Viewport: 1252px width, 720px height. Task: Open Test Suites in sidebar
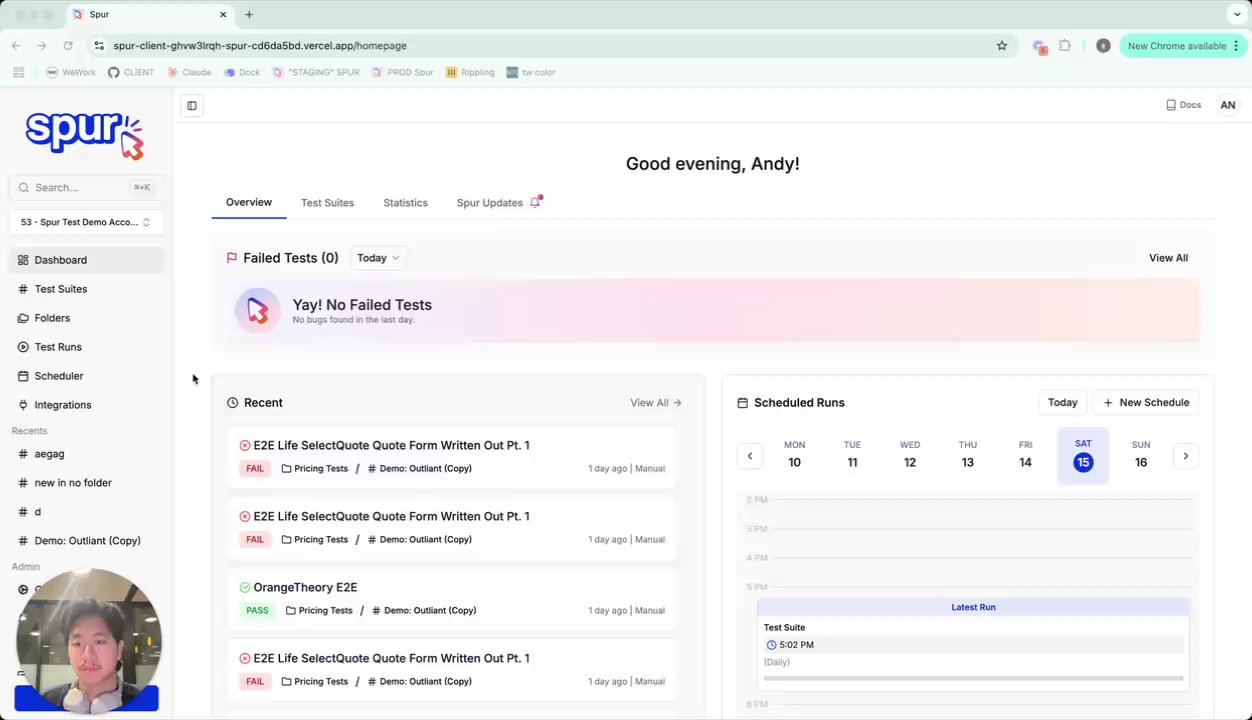click(x=87, y=289)
